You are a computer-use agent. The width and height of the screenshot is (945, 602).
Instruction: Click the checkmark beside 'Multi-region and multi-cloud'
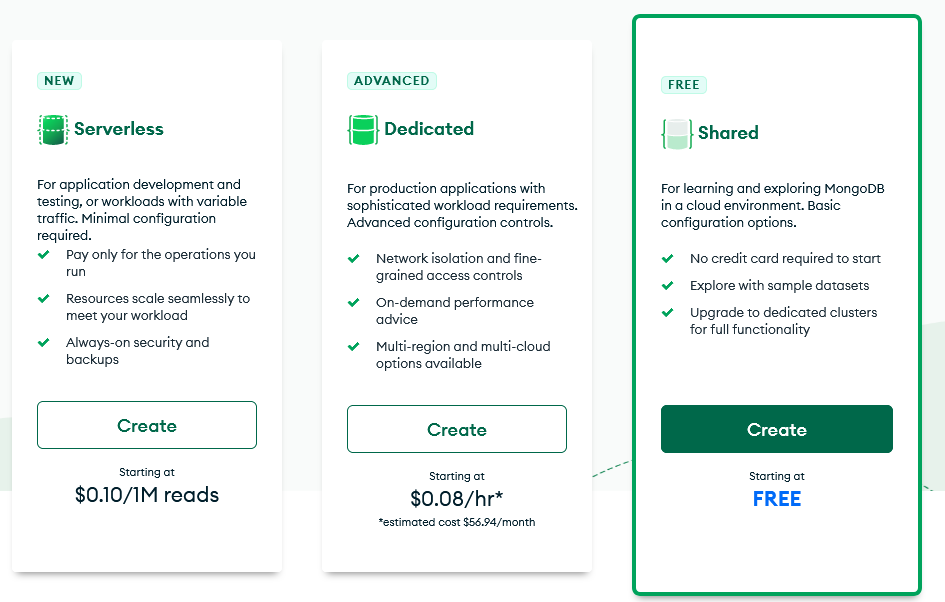(x=354, y=346)
